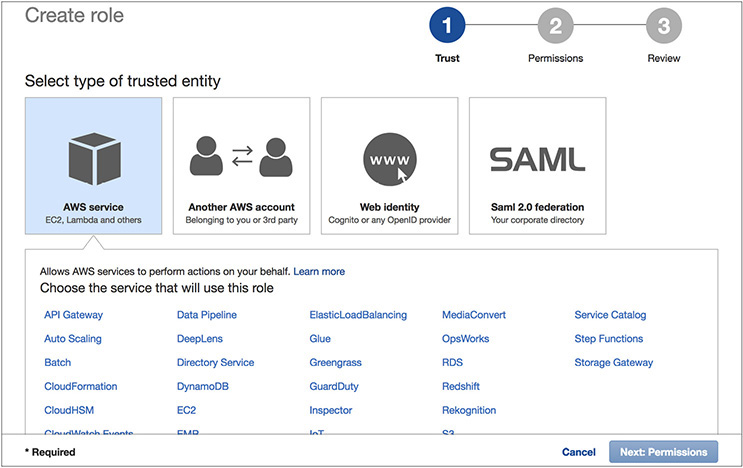This screenshot has width=743, height=468.
Task: Choose API Gateway service
Action: (73, 315)
